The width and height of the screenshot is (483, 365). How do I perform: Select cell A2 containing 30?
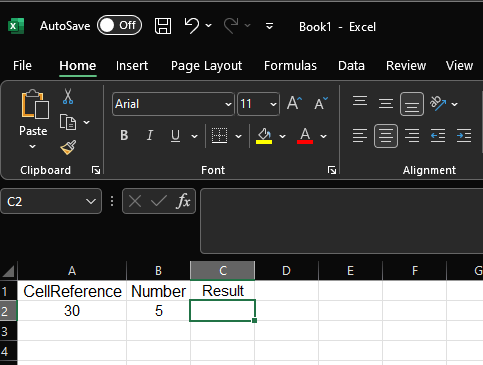point(72,311)
